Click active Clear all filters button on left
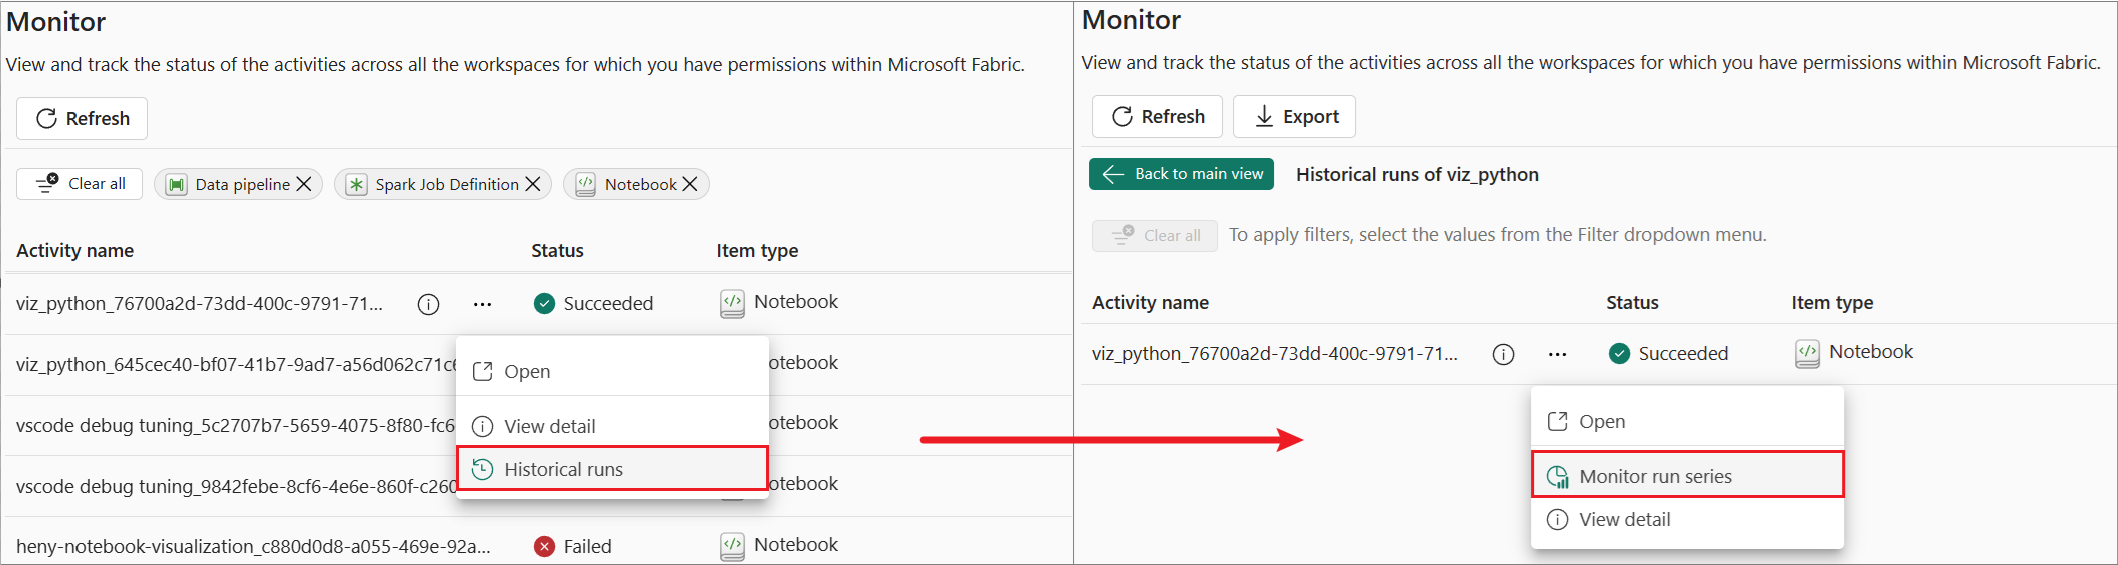This screenshot has height=565, width=2118. (x=80, y=184)
